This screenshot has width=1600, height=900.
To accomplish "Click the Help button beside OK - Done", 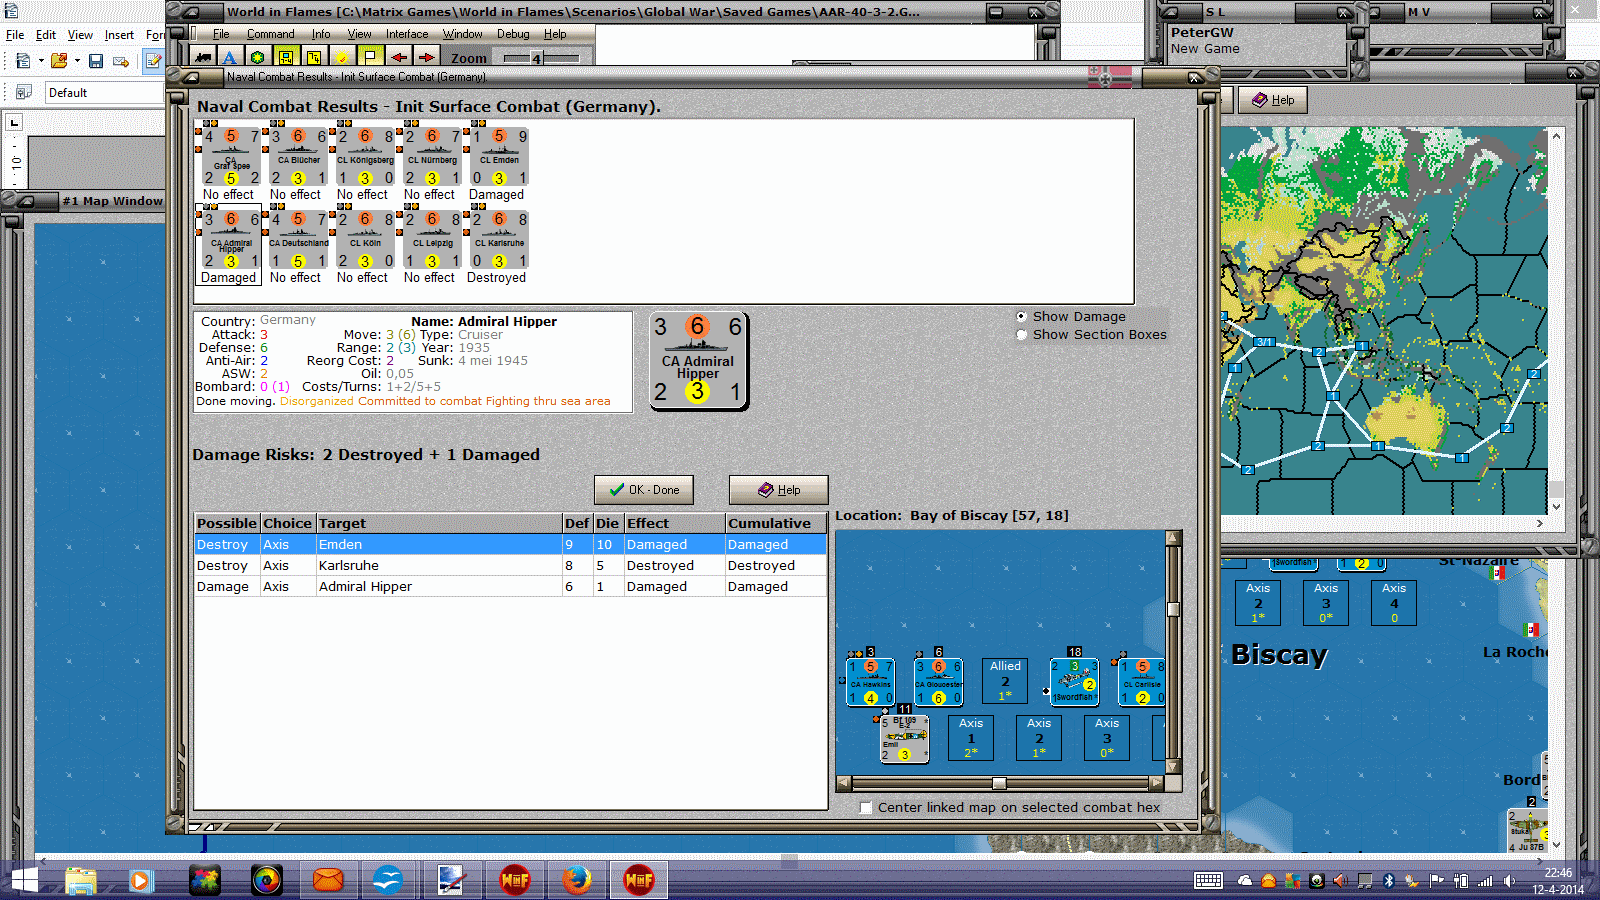I will tap(779, 490).
